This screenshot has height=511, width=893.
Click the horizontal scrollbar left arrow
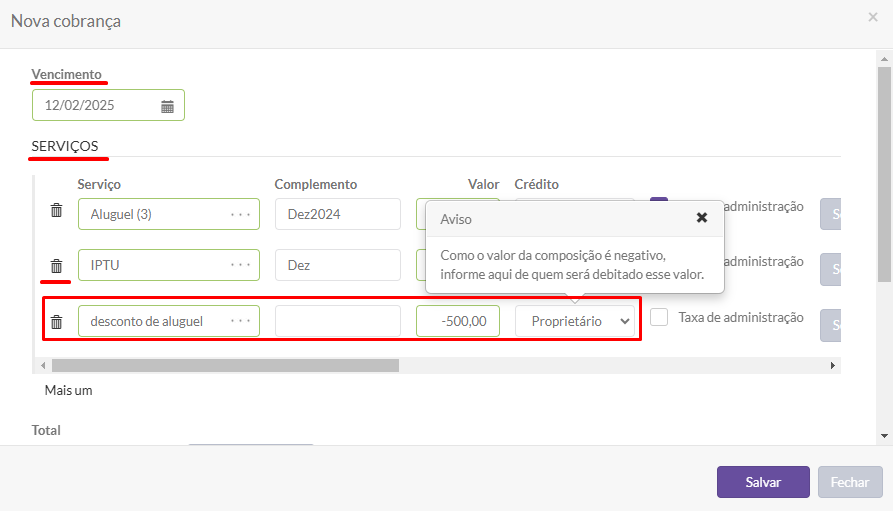click(x=43, y=366)
